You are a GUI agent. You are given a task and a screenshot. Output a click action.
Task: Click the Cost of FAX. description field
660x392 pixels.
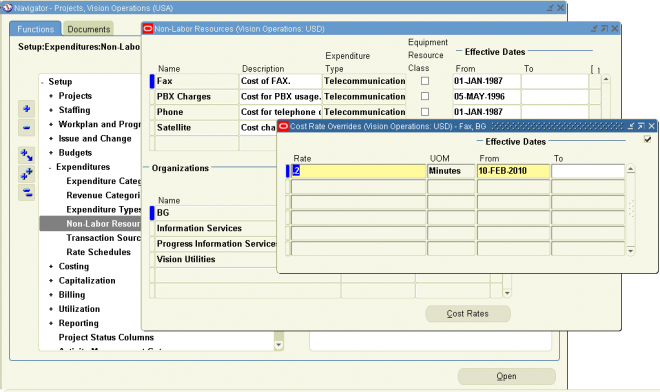[280, 81]
